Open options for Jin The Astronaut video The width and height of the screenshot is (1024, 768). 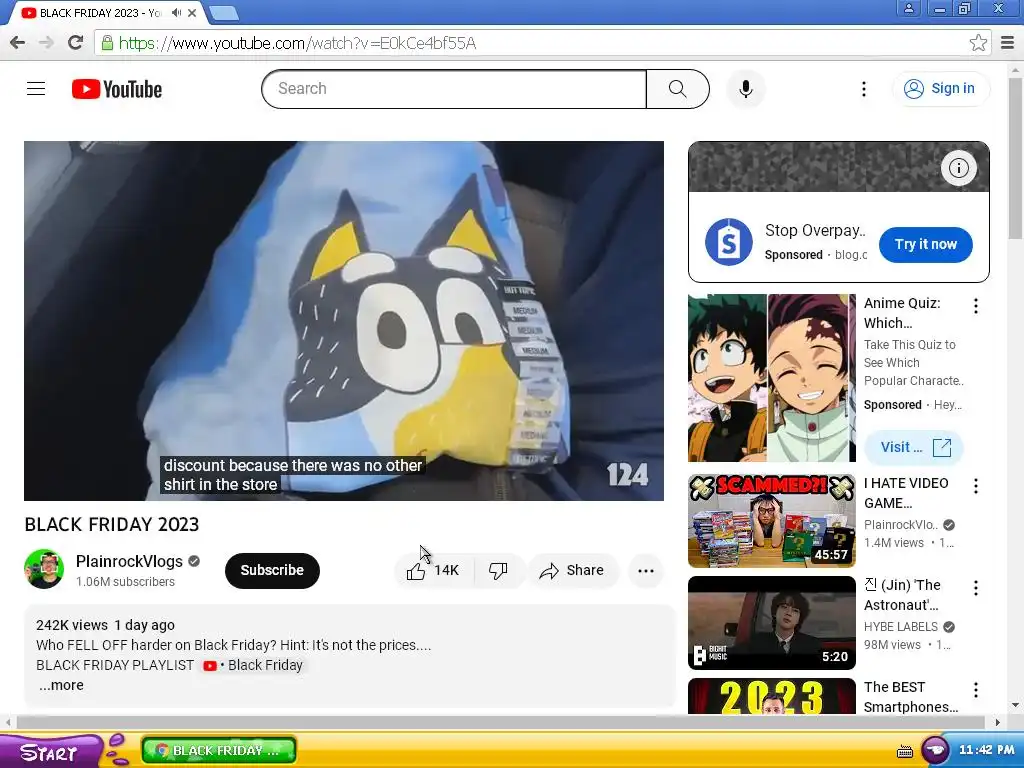pyautogui.click(x=976, y=588)
